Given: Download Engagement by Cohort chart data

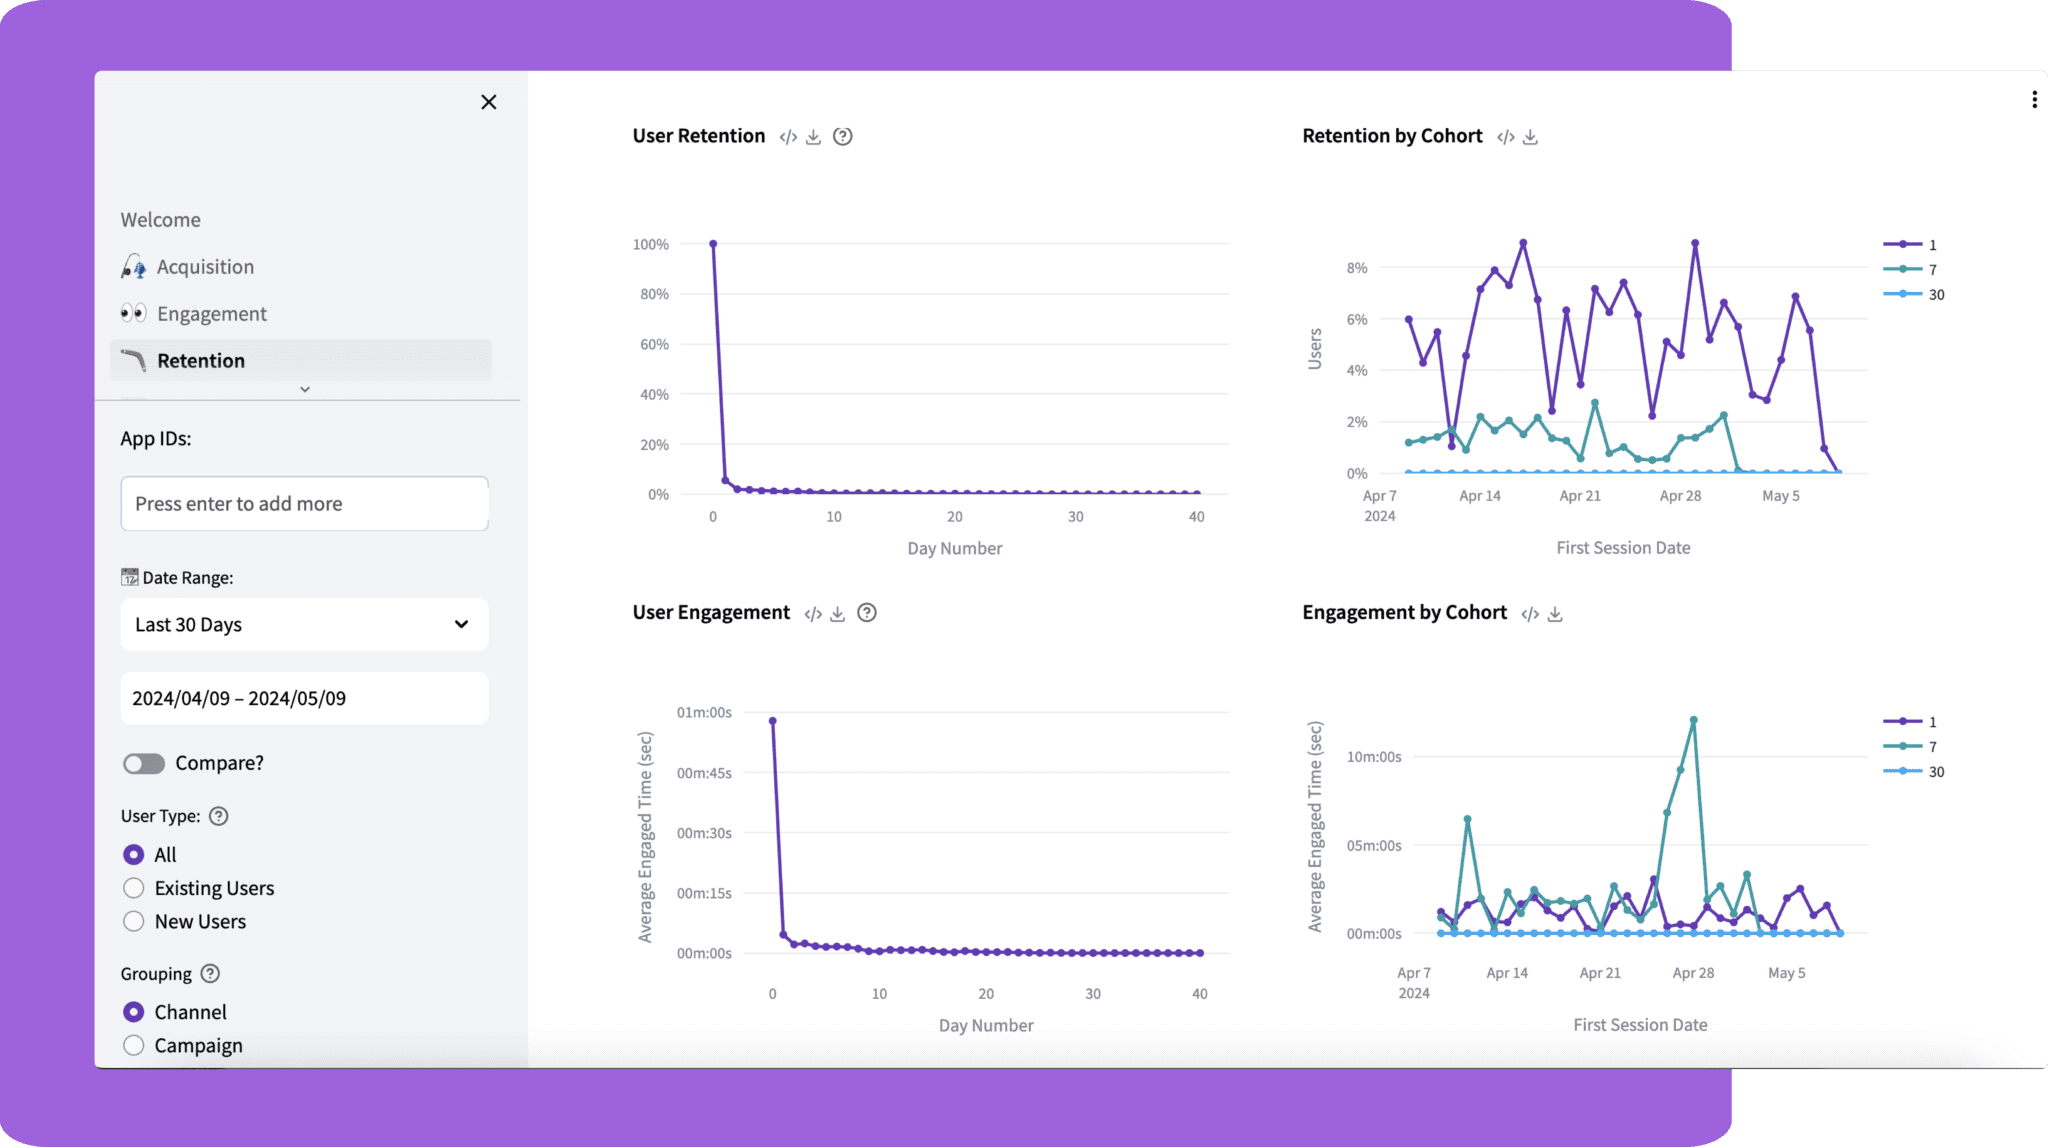Looking at the screenshot, I should [1555, 614].
